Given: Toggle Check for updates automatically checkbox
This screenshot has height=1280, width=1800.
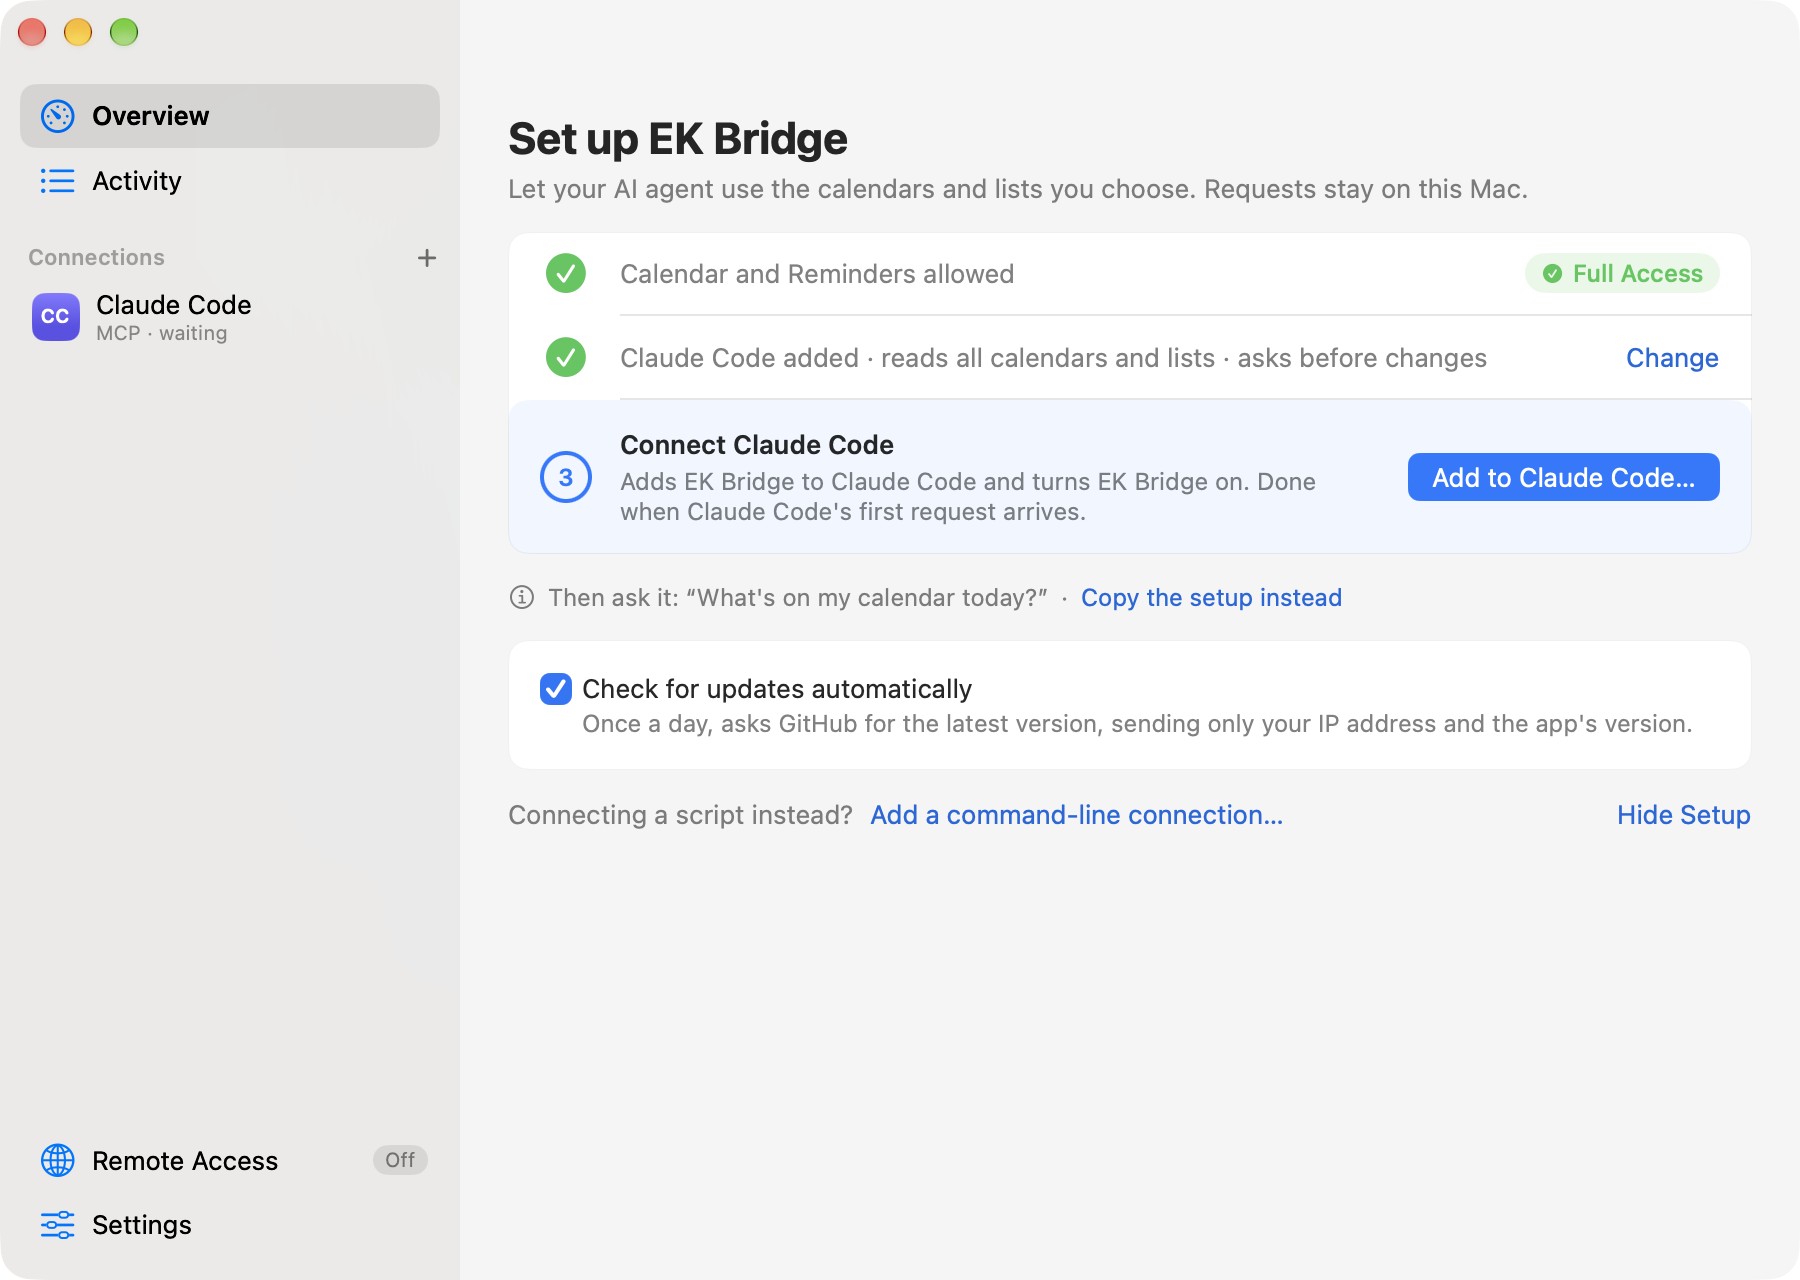Looking at the screenshot, I should click(556, 689).
